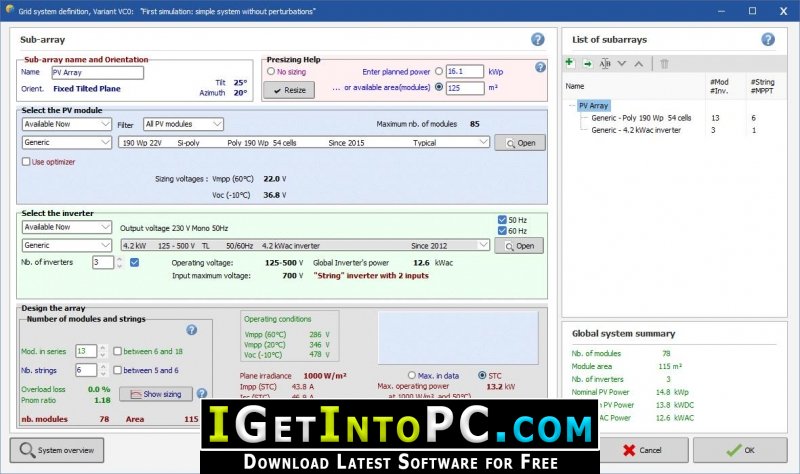
Task: Collapse the PV Array tree node
Action: tap(571, 106)
